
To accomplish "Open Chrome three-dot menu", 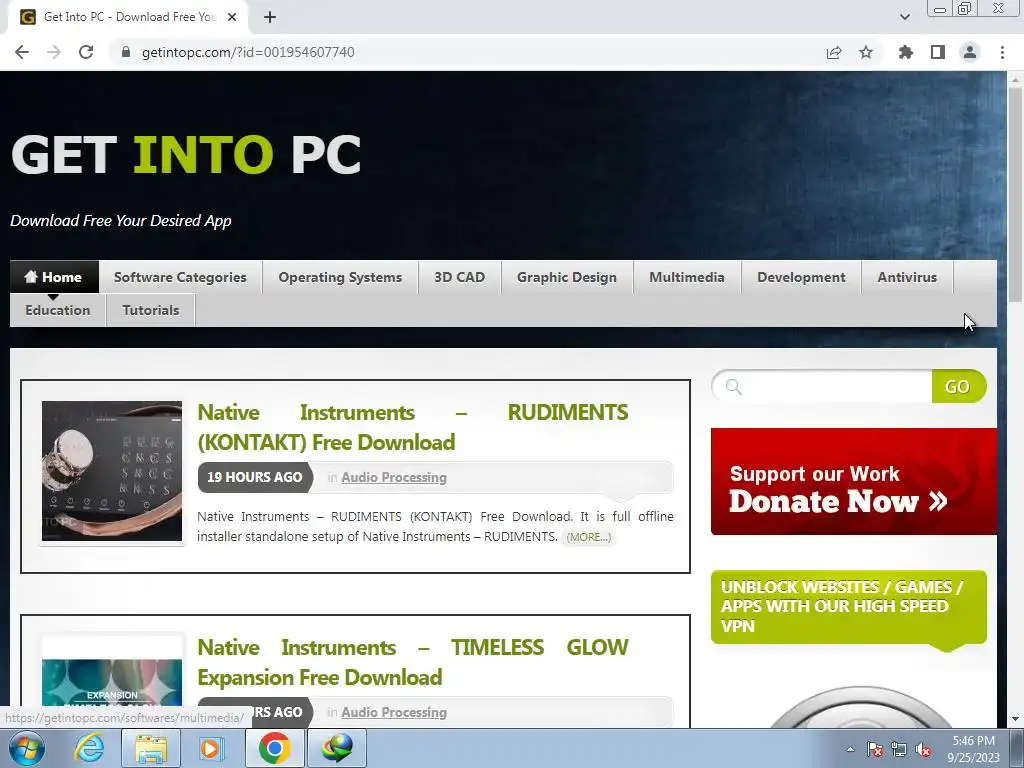I will pos(1002,52).
